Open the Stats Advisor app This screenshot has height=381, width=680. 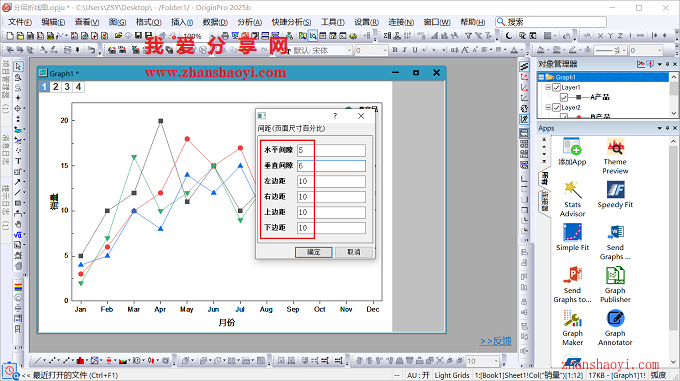pos(572,199)
